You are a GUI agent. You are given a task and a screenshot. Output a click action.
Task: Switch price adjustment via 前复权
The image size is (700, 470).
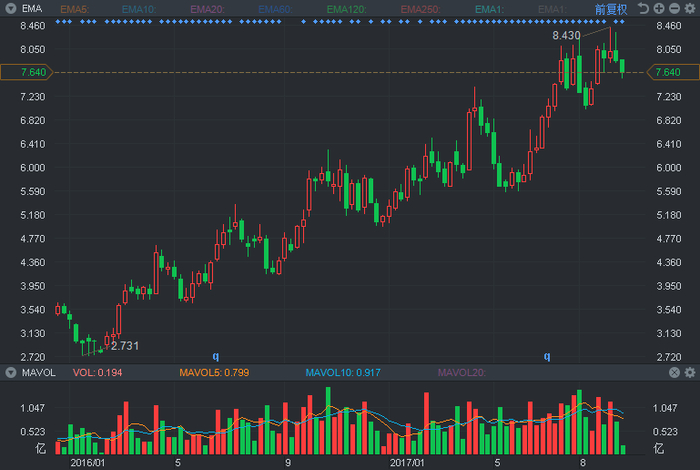(x=611, y=9)
